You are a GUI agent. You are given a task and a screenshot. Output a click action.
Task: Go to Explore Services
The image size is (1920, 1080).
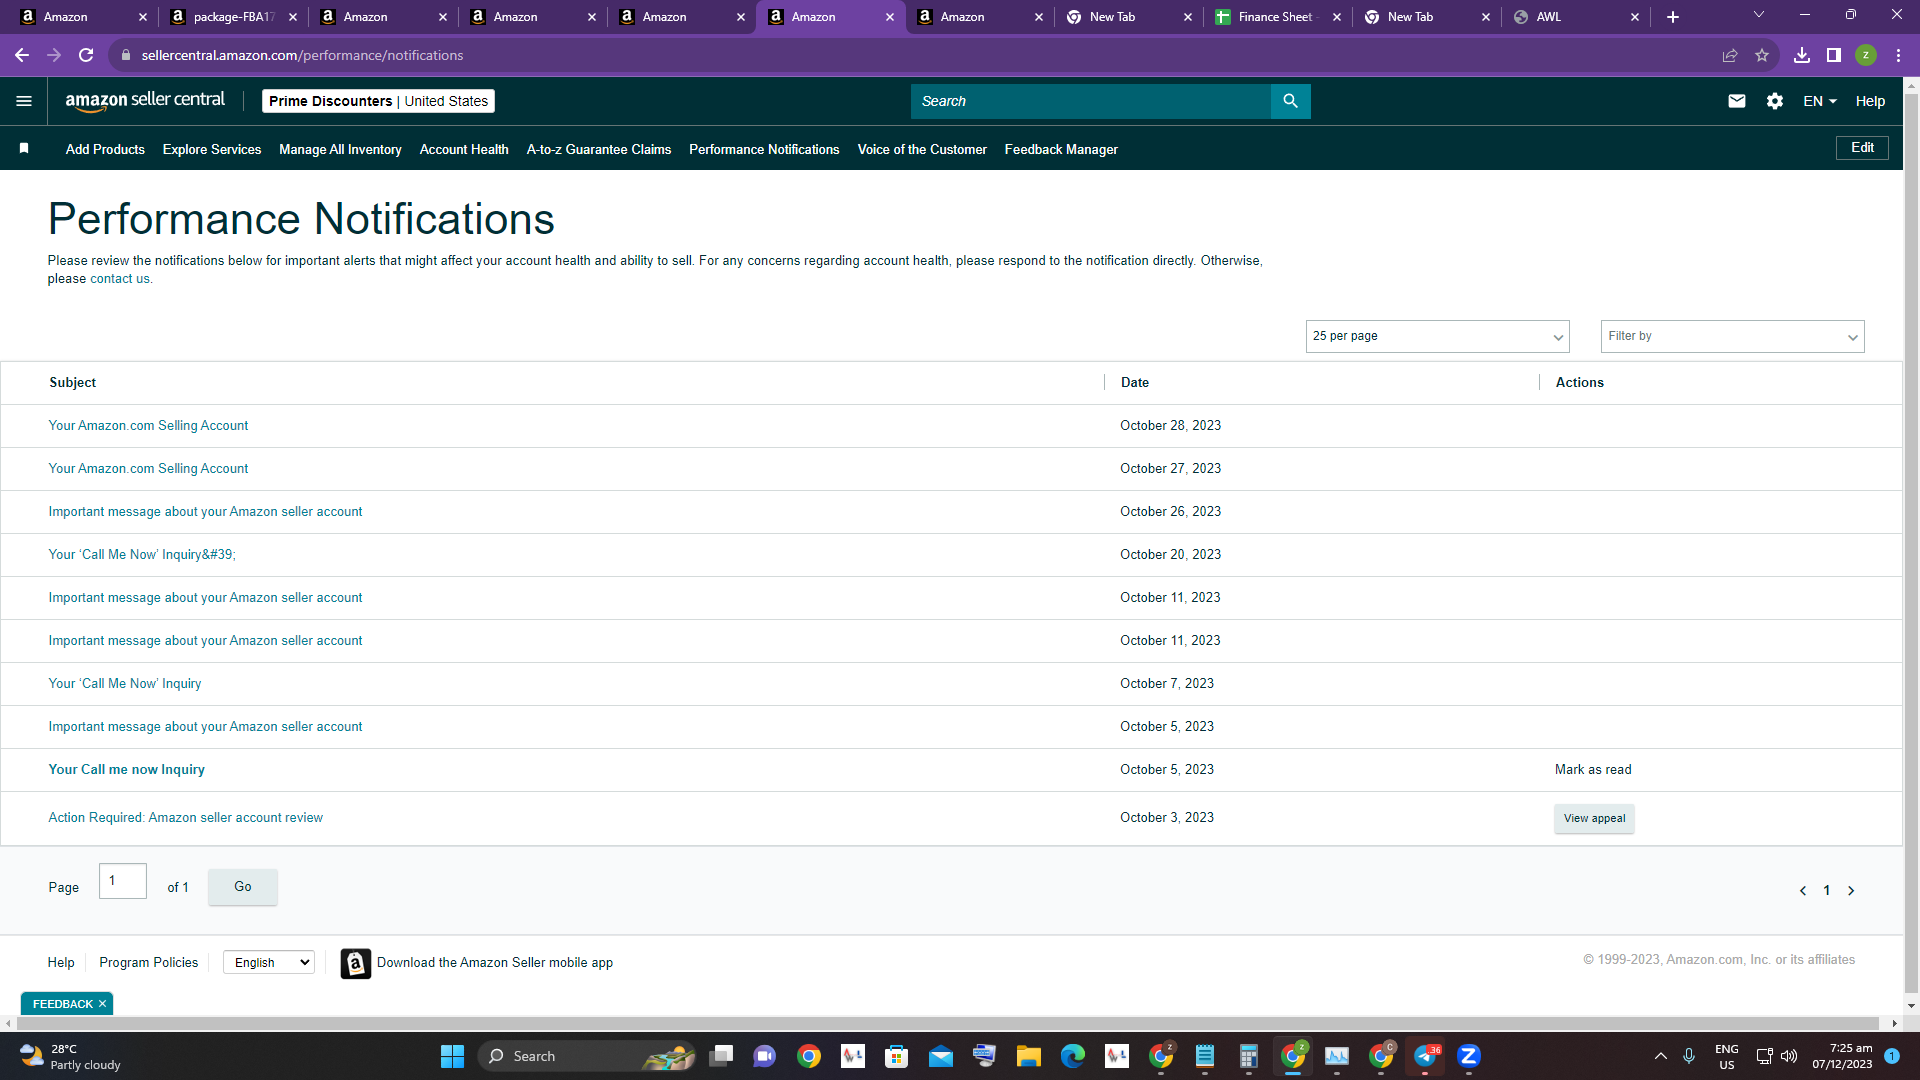212,149
